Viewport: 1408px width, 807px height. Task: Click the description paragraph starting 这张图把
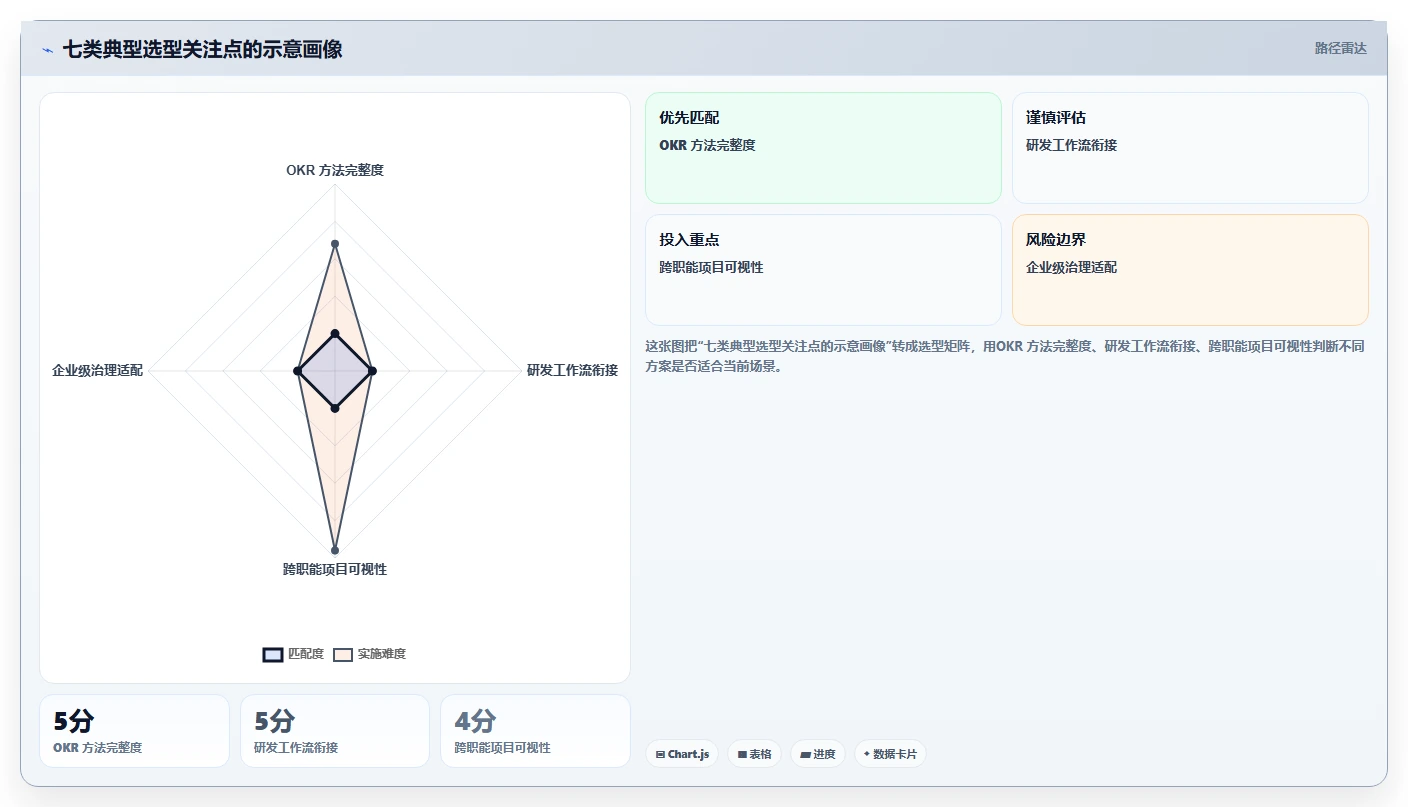(x=1005, y=356)
